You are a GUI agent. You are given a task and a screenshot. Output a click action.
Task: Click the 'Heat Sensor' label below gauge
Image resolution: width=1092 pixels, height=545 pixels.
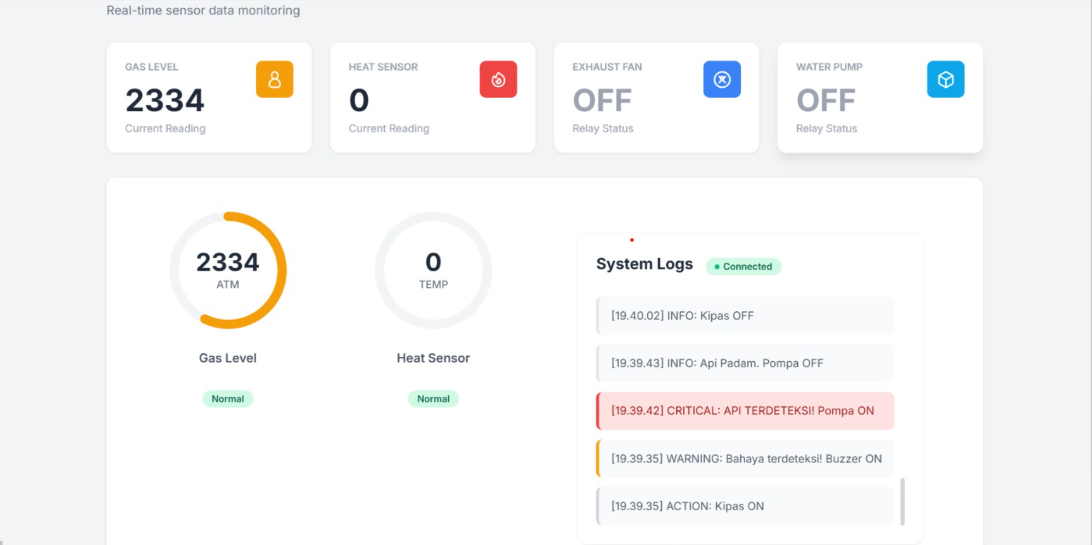[433, 358]
